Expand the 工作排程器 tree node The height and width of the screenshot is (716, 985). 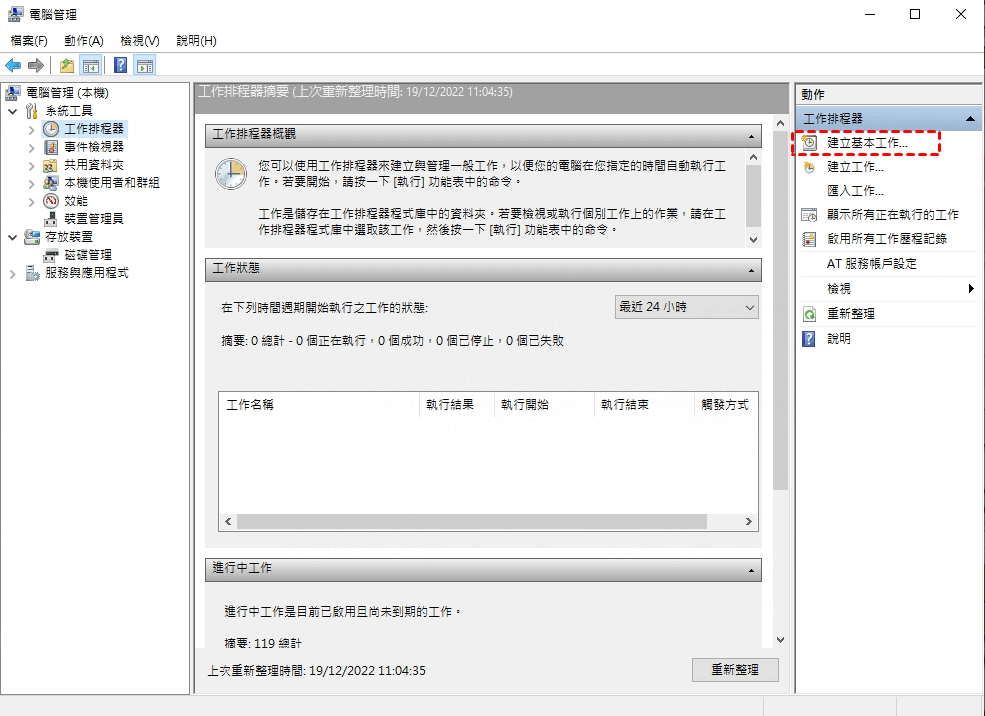click(x=31, y=129)
